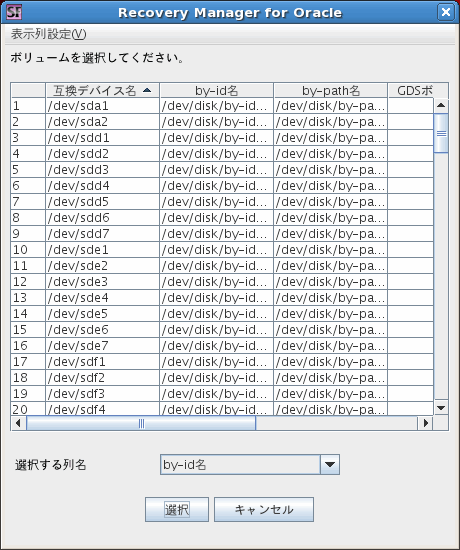
Task: Click GDS column cell in row 3
Action: [411, 138]
